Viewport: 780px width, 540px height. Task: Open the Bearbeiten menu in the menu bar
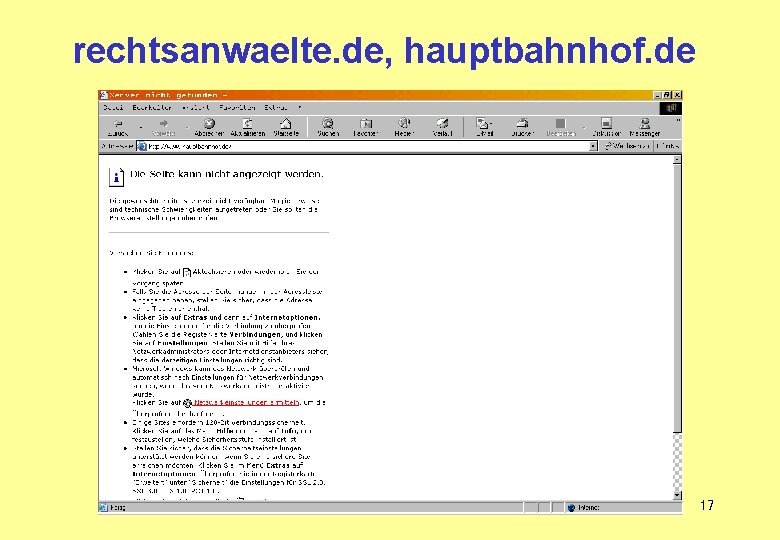[x=152, y=107]
